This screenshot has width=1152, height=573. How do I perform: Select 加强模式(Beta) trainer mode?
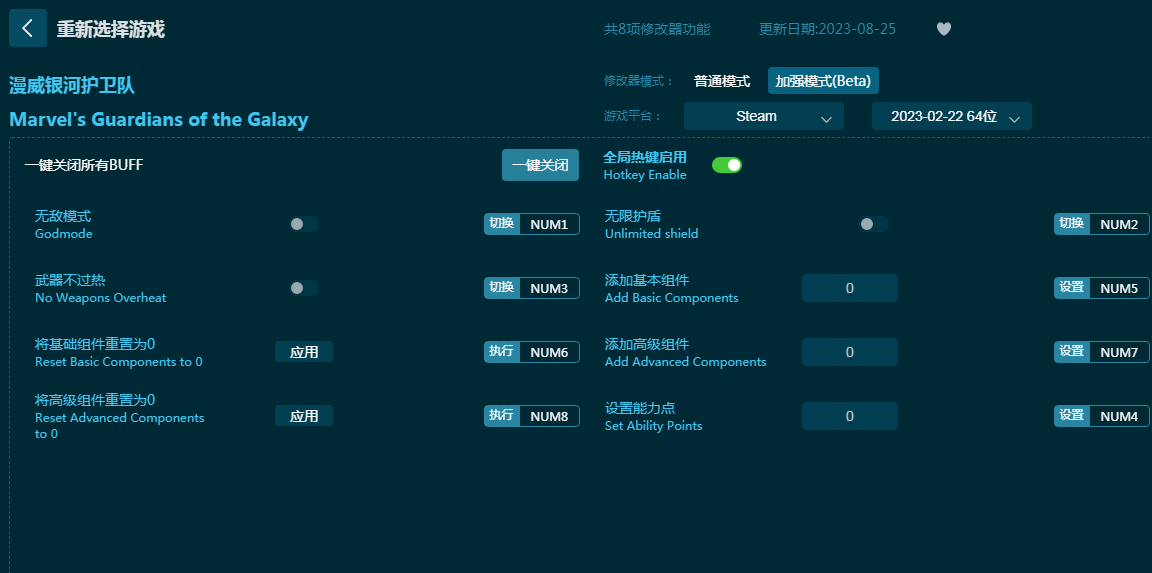[x=823, y=81]
